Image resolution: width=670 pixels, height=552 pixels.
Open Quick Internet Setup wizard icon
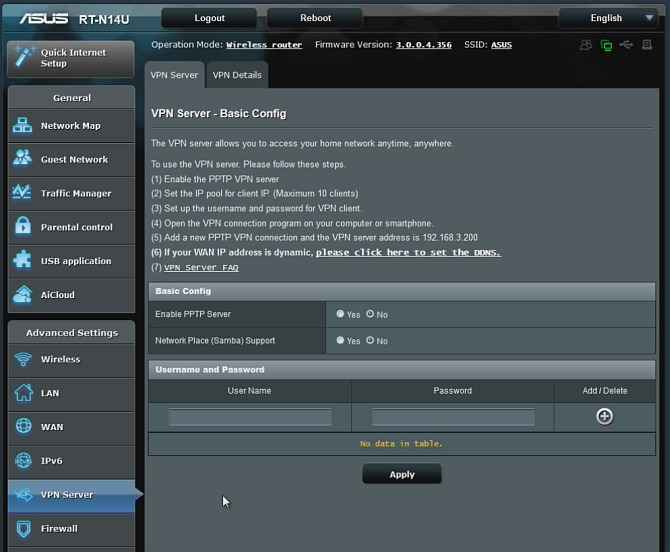pyautogui.click(x=23, y=58)
